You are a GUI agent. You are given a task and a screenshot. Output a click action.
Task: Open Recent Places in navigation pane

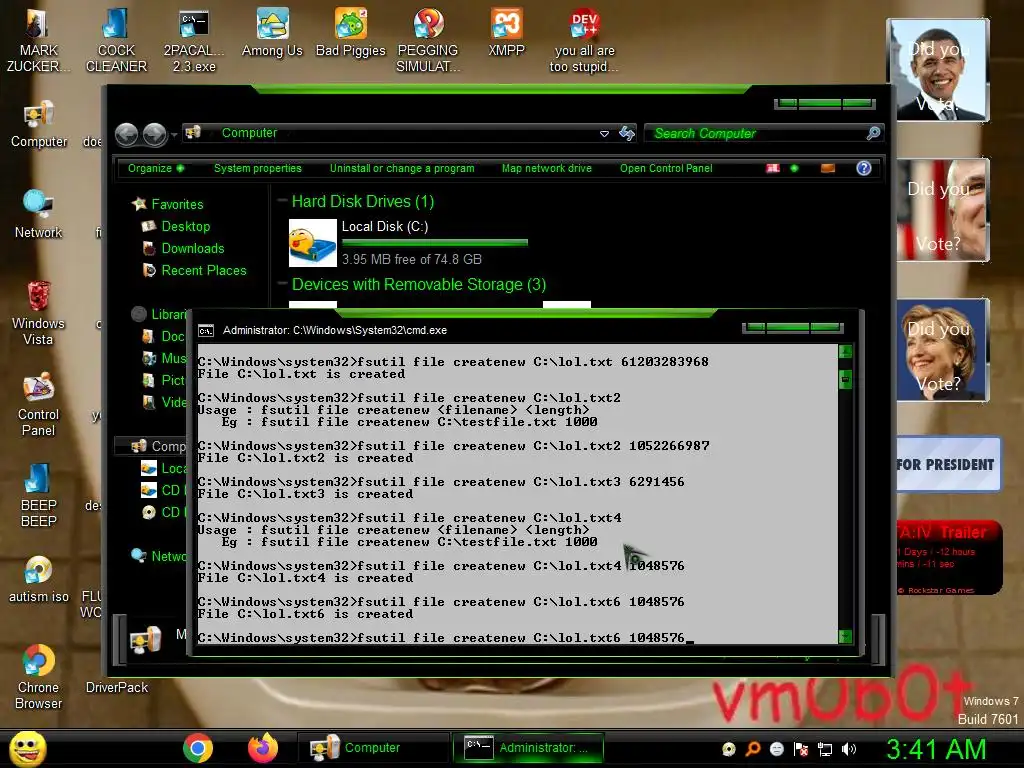[195, 270]
